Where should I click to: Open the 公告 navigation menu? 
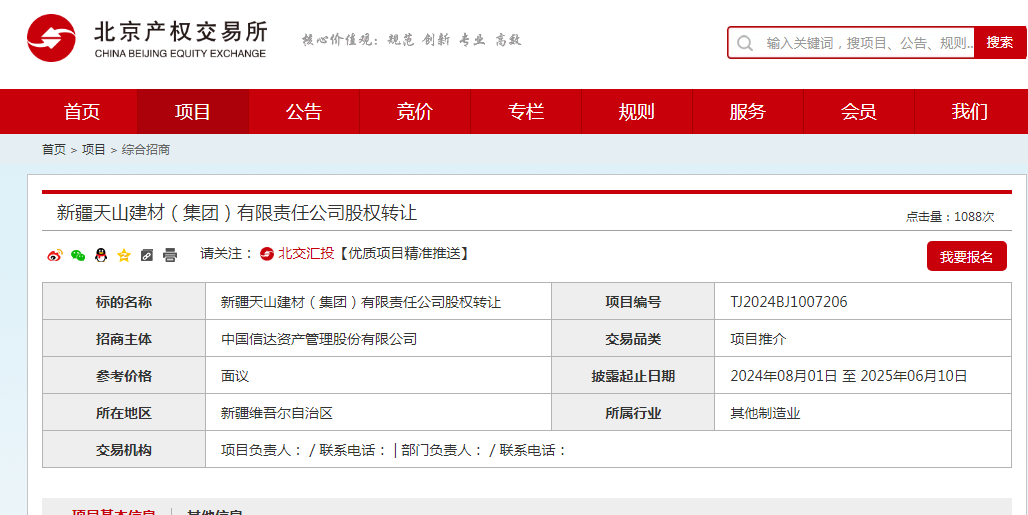point(304,111)
